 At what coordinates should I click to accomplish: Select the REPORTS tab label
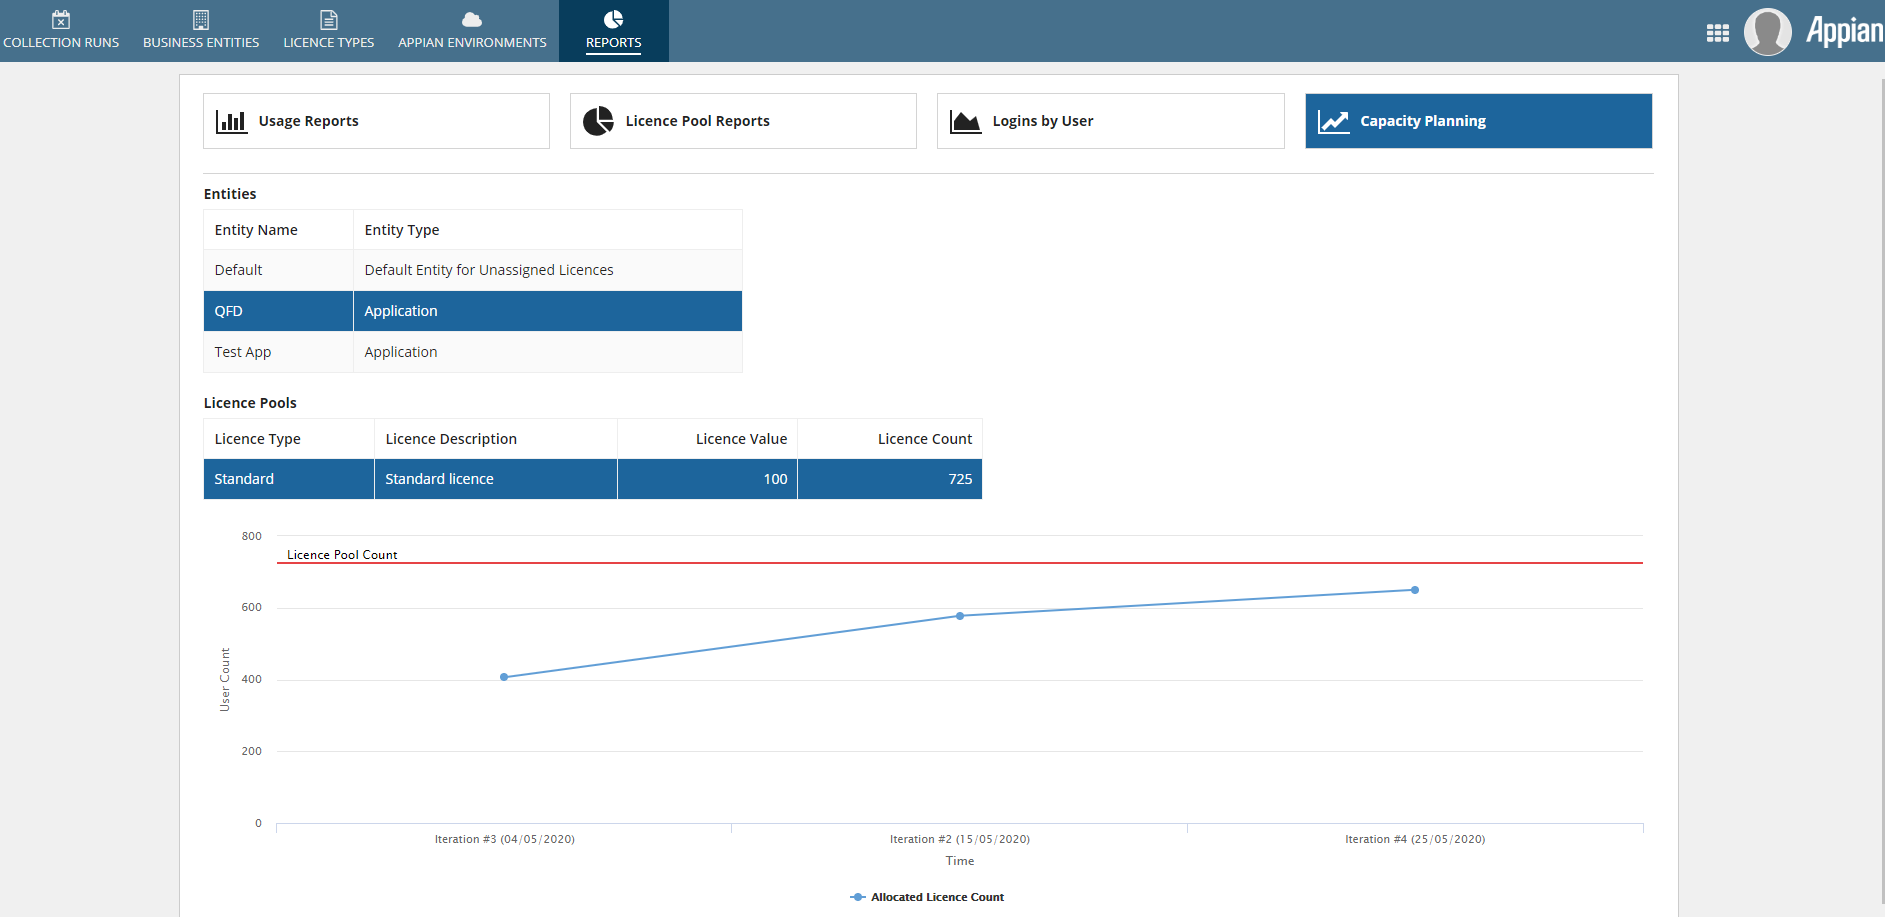[614, 43]
